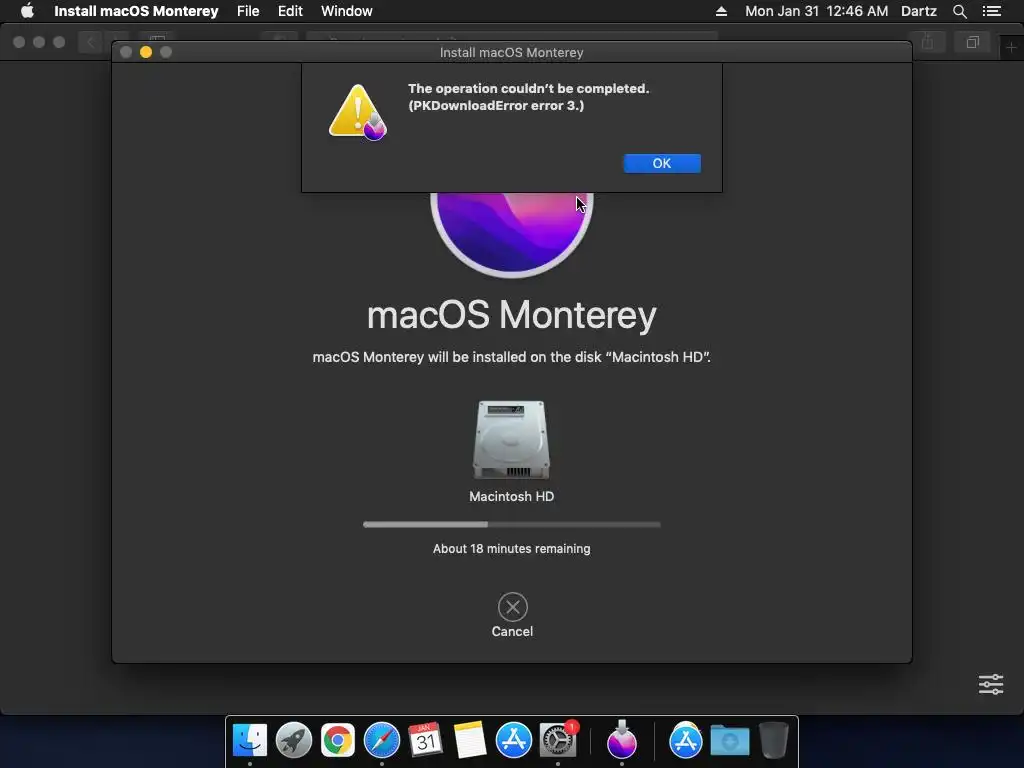Click the macOS installer icon in Dock

(x=622, y=739)
